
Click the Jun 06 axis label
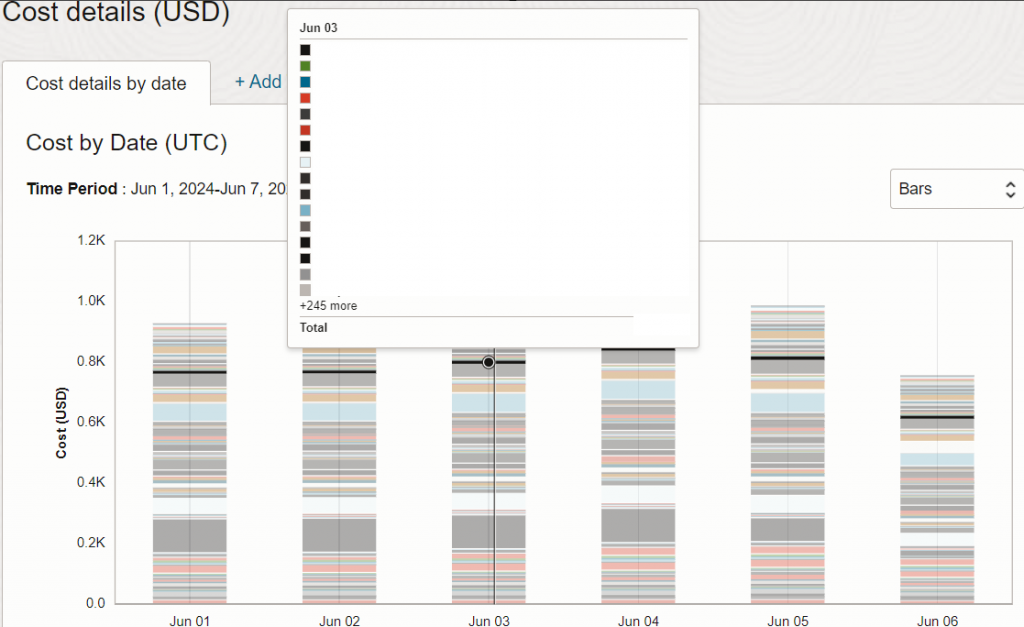937,621
